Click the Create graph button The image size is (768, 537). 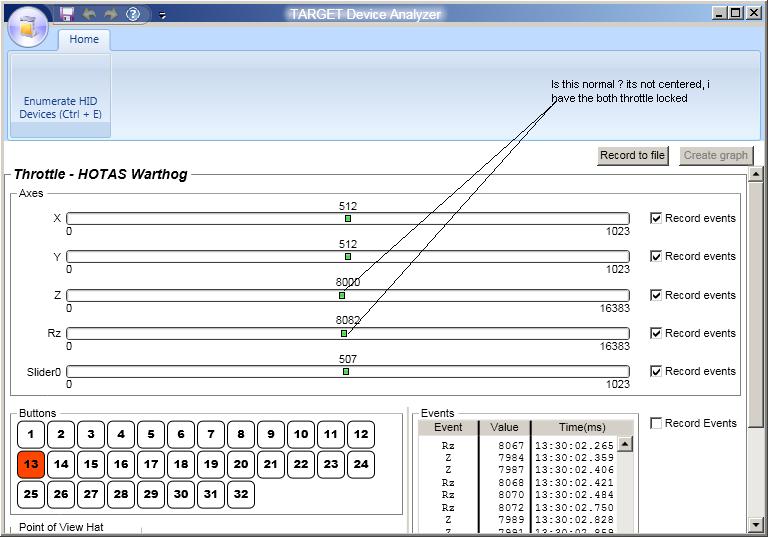[x=716, y=156]
